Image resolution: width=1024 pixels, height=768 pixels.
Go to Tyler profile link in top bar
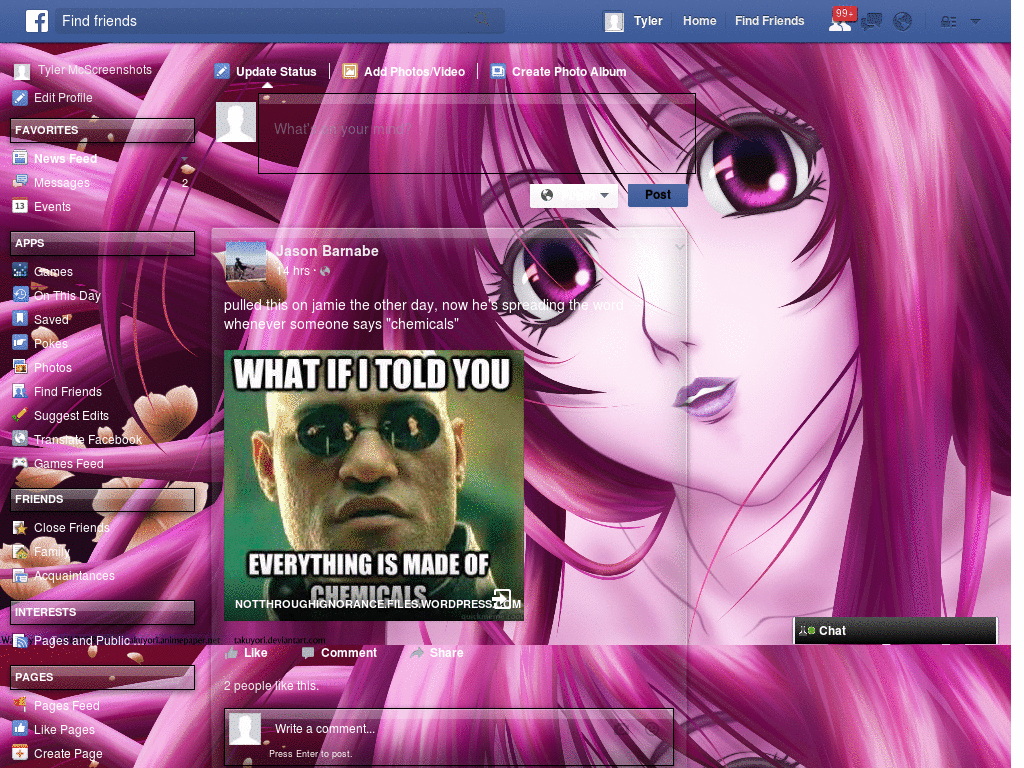pyautogui.click(x=648, y=21)
